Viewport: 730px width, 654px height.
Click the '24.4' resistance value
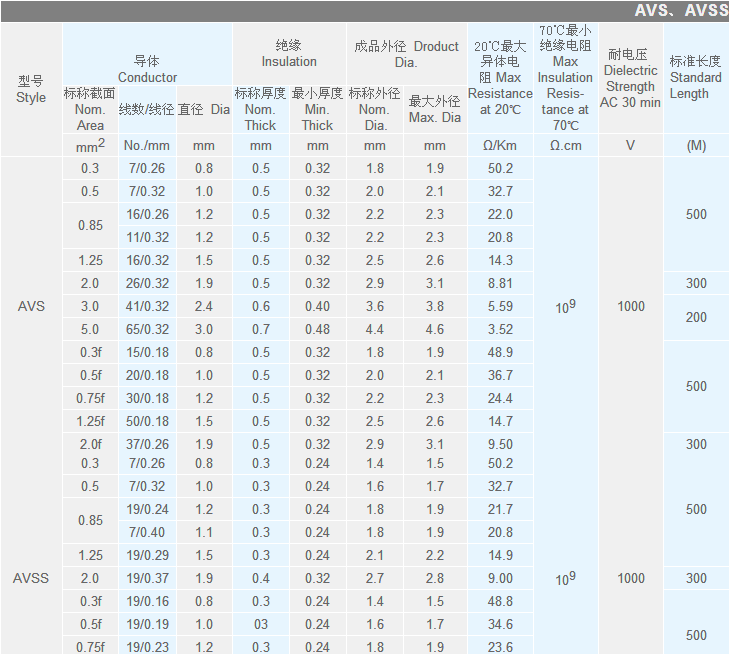(x=500, y=398)
